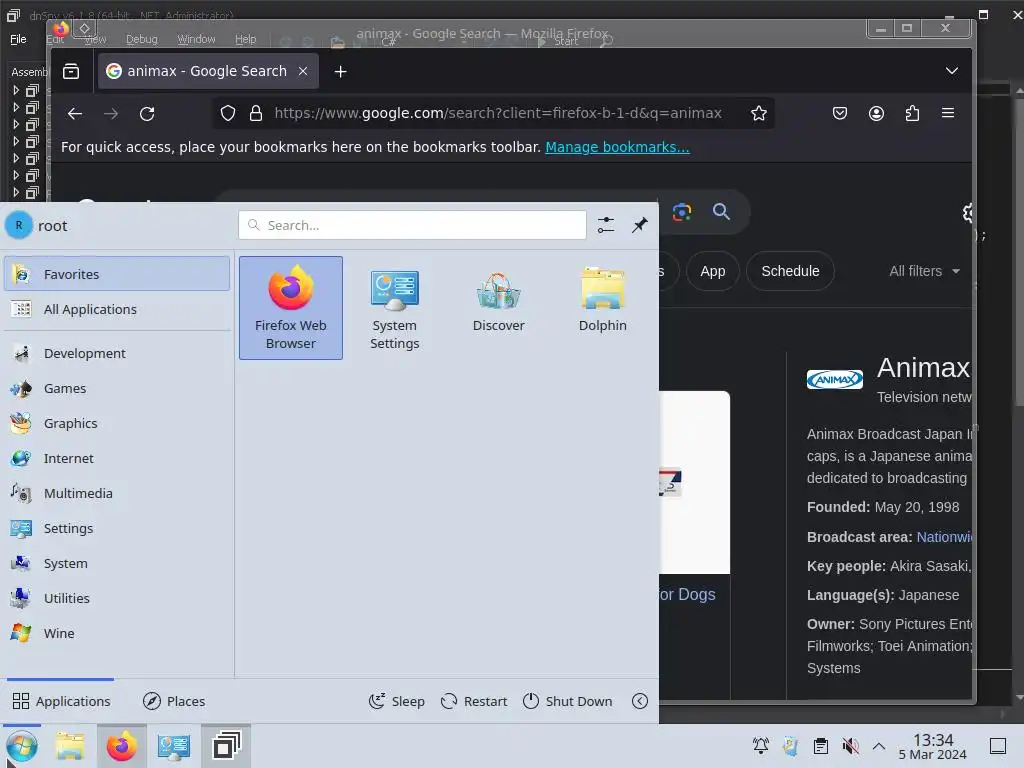Search by image with Google Lens
Screen dimensions: 1024x768
tap(682, 212)
